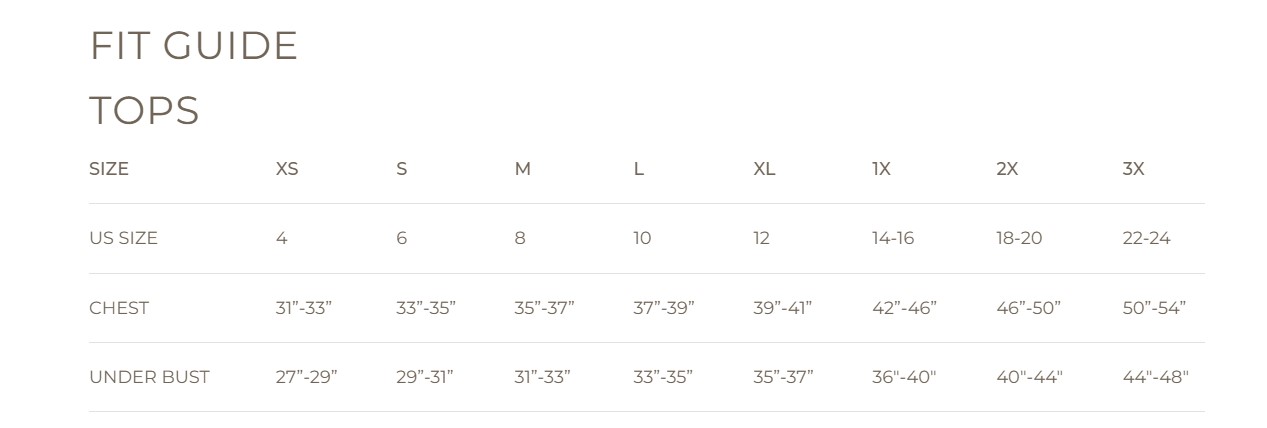Select the M size column header

522,169
